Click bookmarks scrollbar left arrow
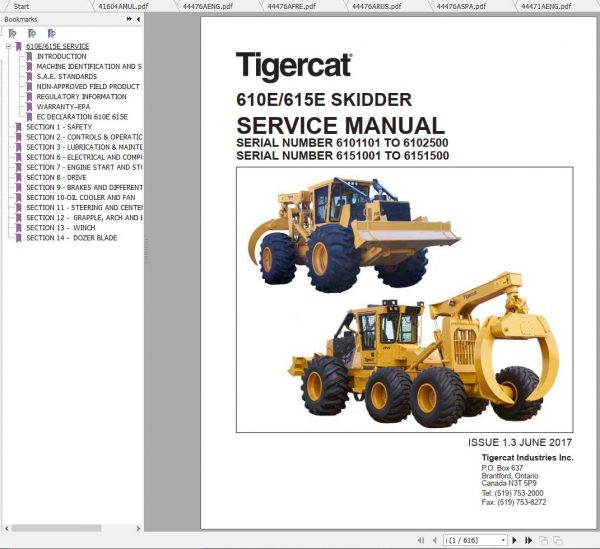600x549 pixels. click(7, 528)
